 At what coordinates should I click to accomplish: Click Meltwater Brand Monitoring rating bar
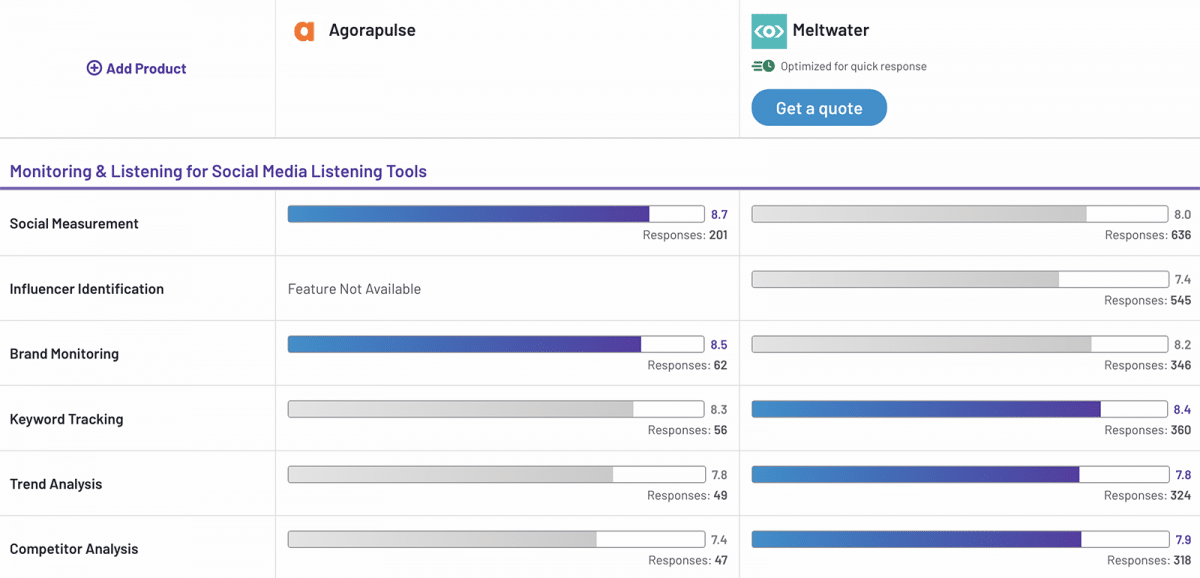pyautogui.click(x=960, y=344)
